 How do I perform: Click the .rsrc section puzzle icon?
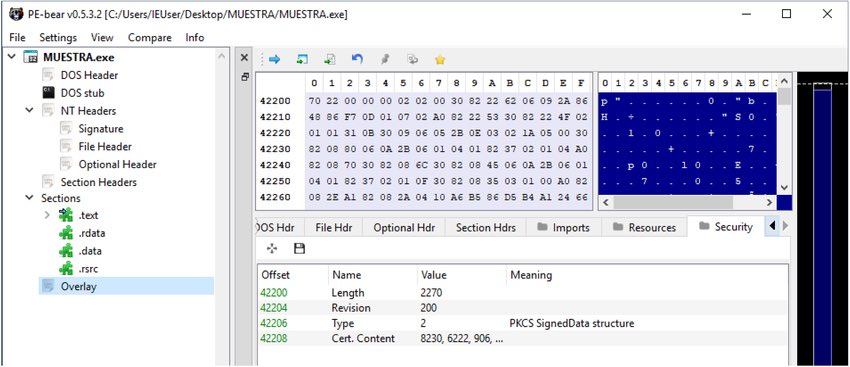[x=66, y=268]
